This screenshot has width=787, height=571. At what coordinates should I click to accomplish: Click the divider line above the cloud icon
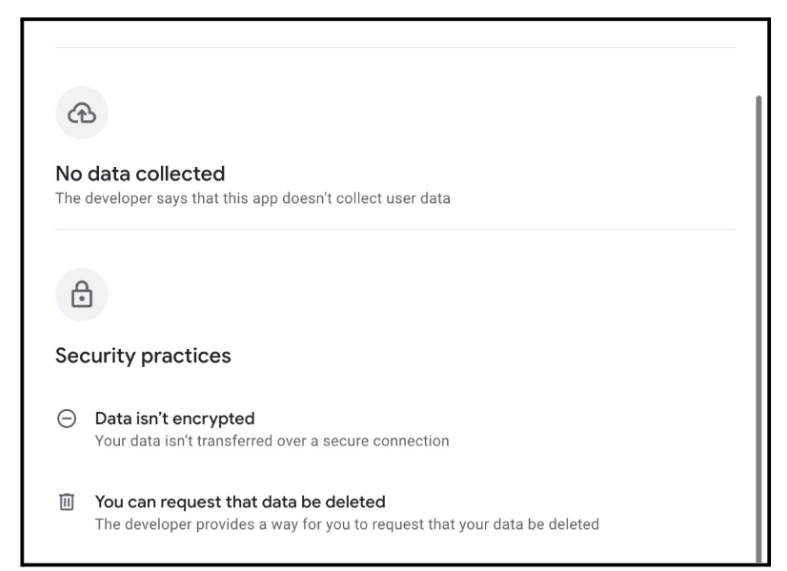tap(395, 48)
